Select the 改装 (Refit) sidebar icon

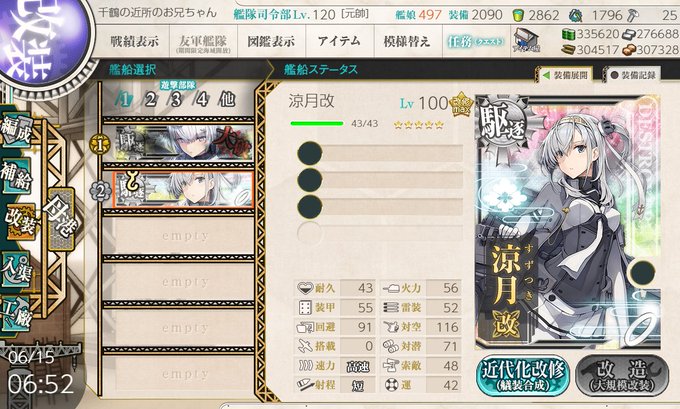point(20,222)
